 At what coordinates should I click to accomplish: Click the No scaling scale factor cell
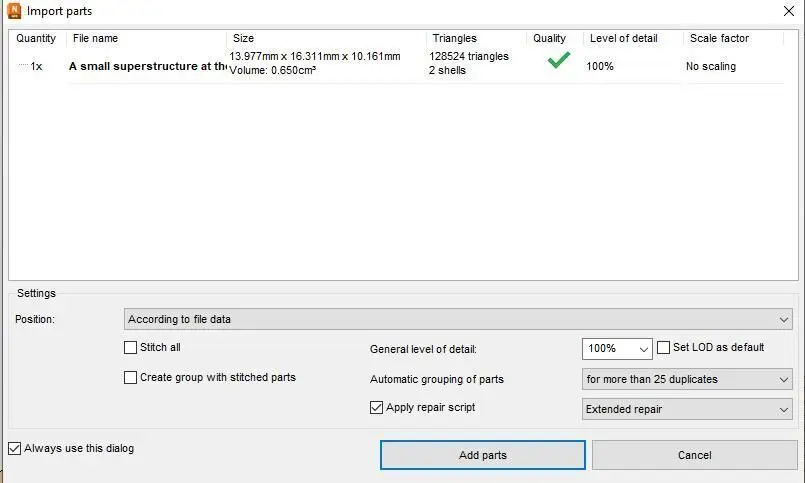point(710,66)
